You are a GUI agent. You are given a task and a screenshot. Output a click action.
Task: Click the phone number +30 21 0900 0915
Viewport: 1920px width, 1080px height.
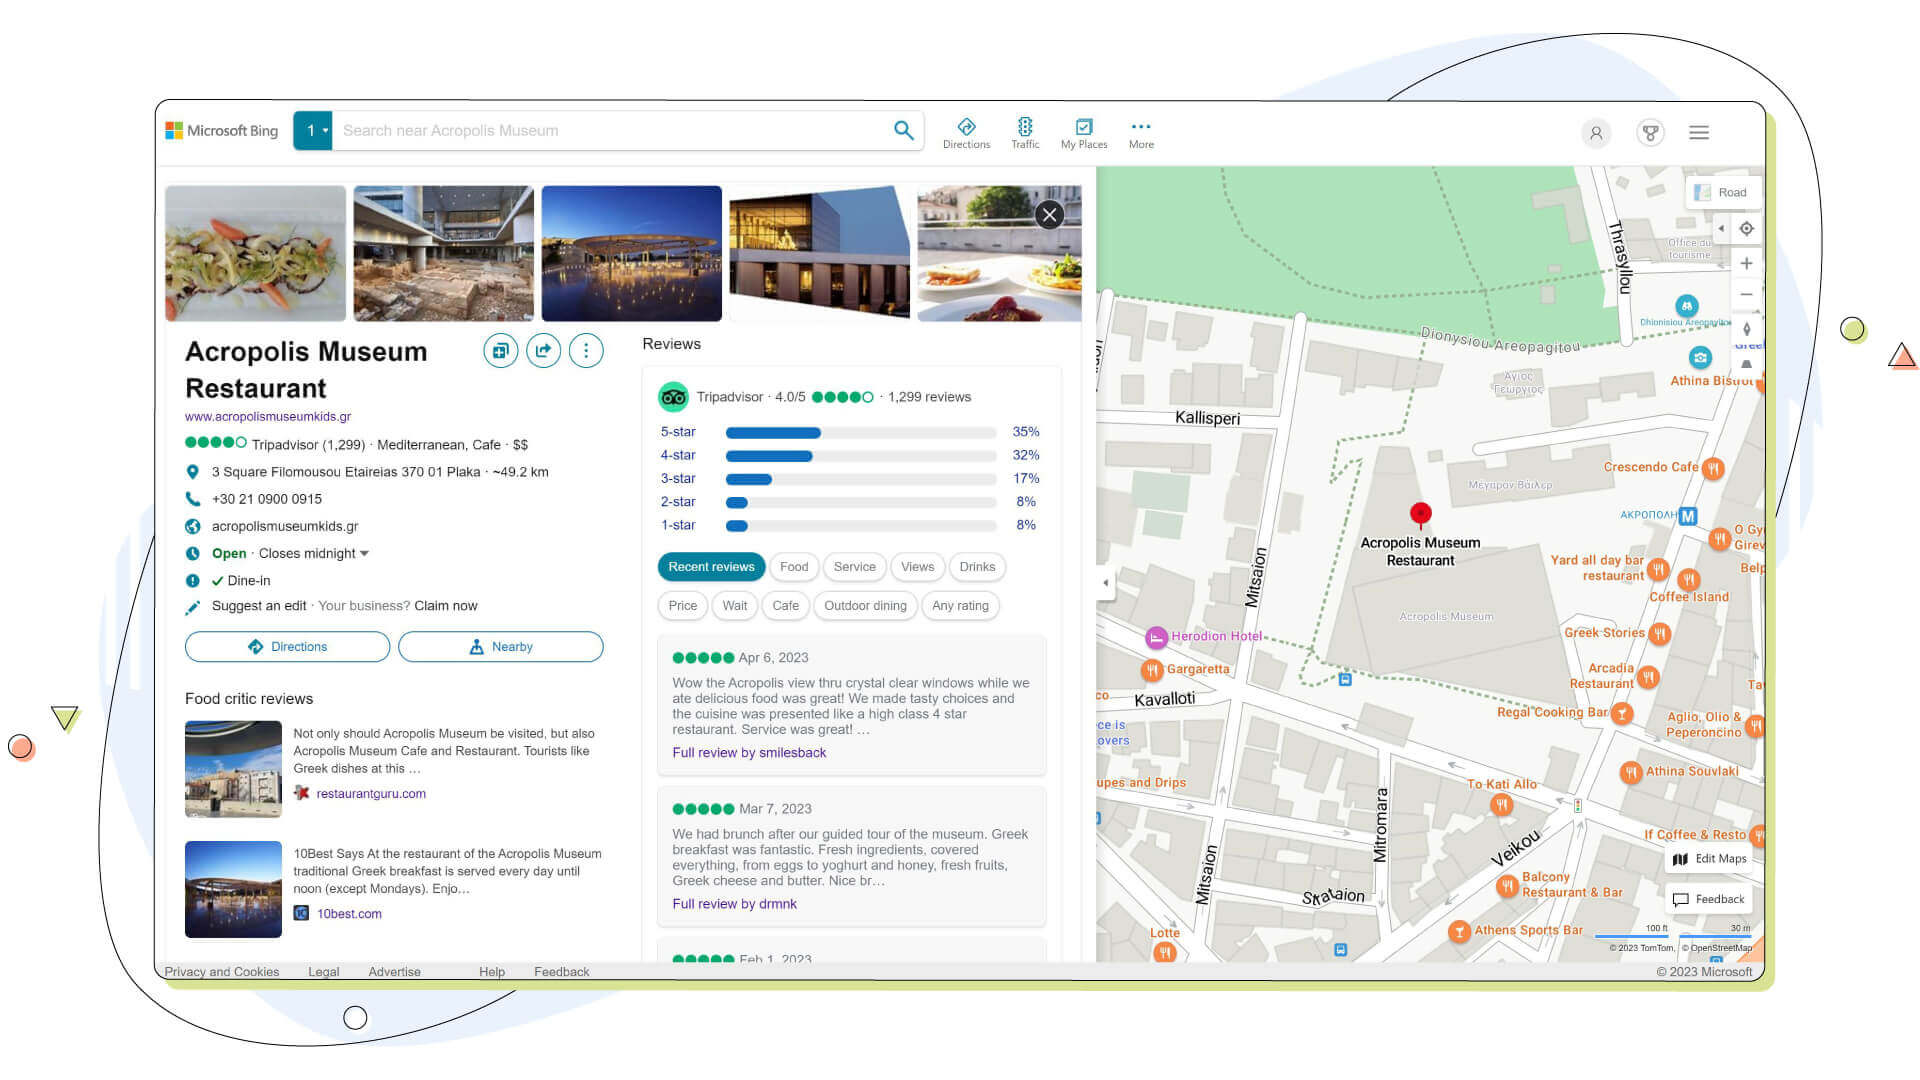267,499
